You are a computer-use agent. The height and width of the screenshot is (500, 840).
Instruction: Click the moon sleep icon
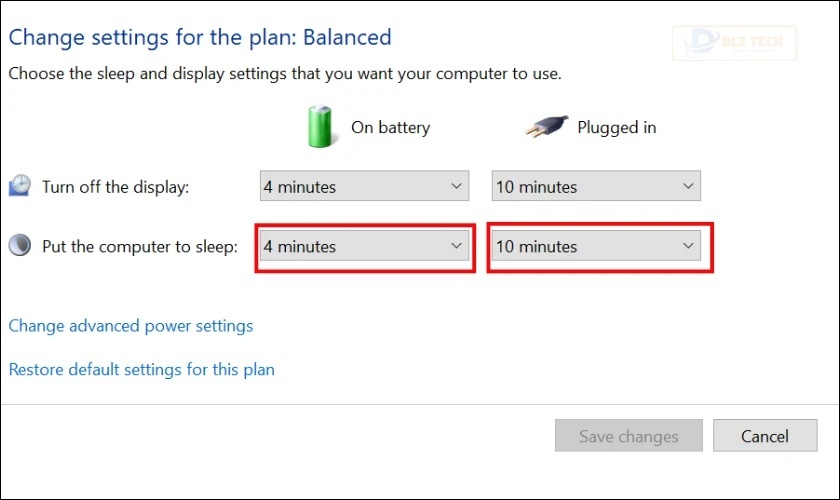coord(20,246)
